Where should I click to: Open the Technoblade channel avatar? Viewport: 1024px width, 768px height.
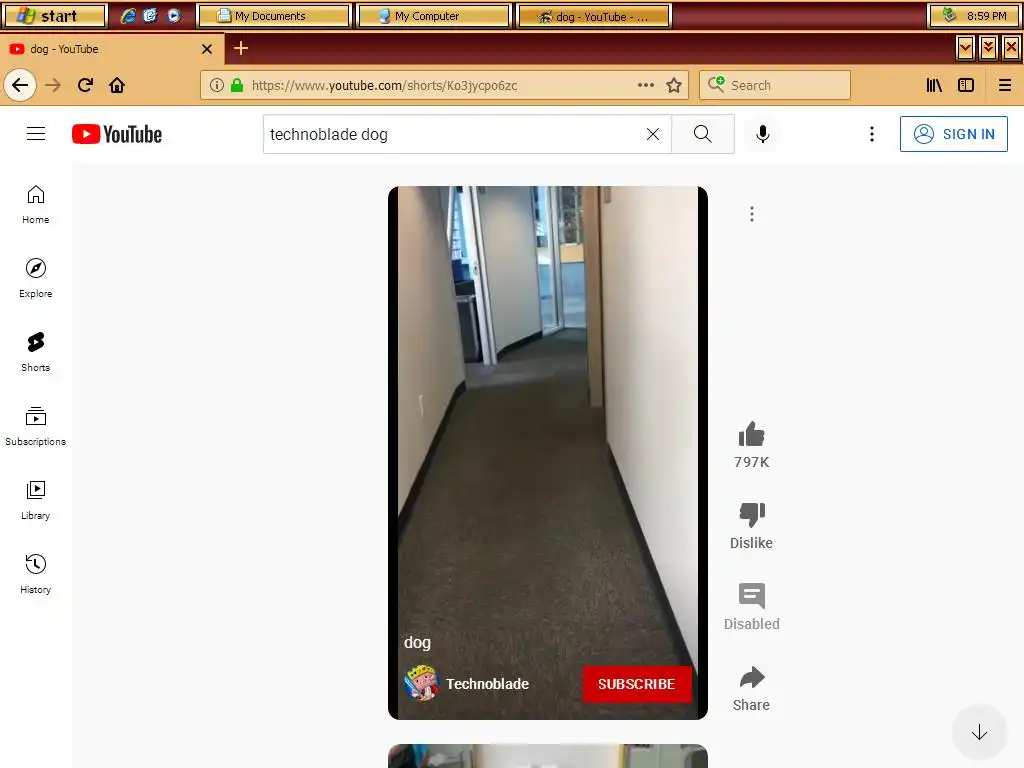click(421, 683)
